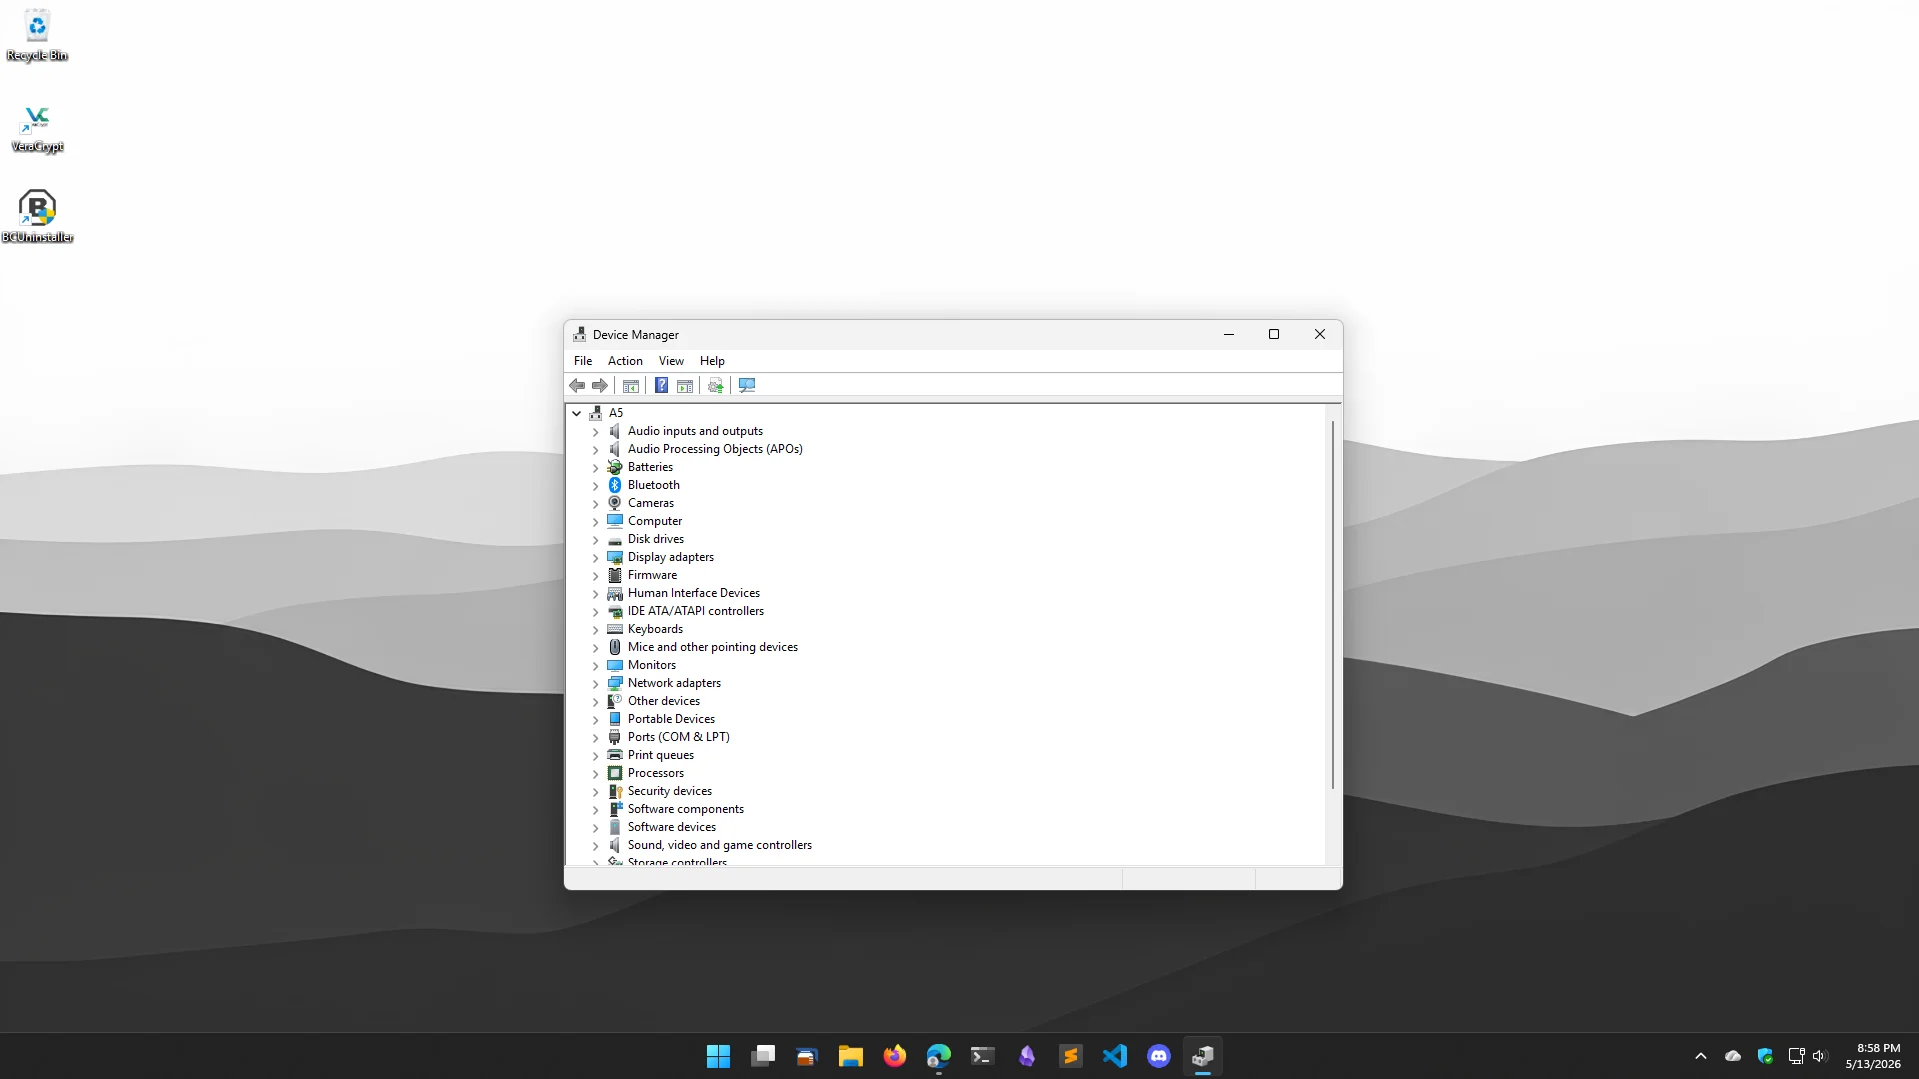
Task: Select the Monitors label in the tree
Action: (x=652, y=665)
